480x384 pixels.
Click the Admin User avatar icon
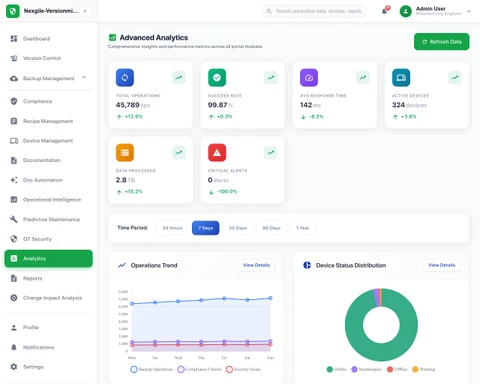(x=406, y=11)
